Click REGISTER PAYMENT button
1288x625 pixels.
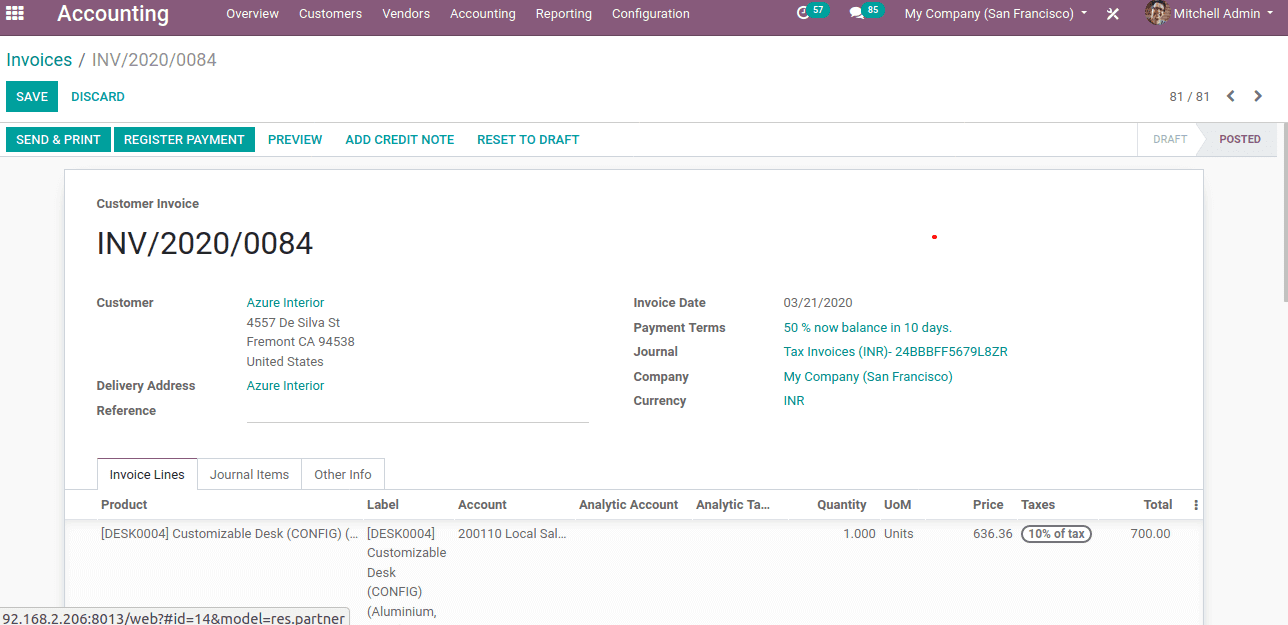pyautogui.click(x=184, y=139)
